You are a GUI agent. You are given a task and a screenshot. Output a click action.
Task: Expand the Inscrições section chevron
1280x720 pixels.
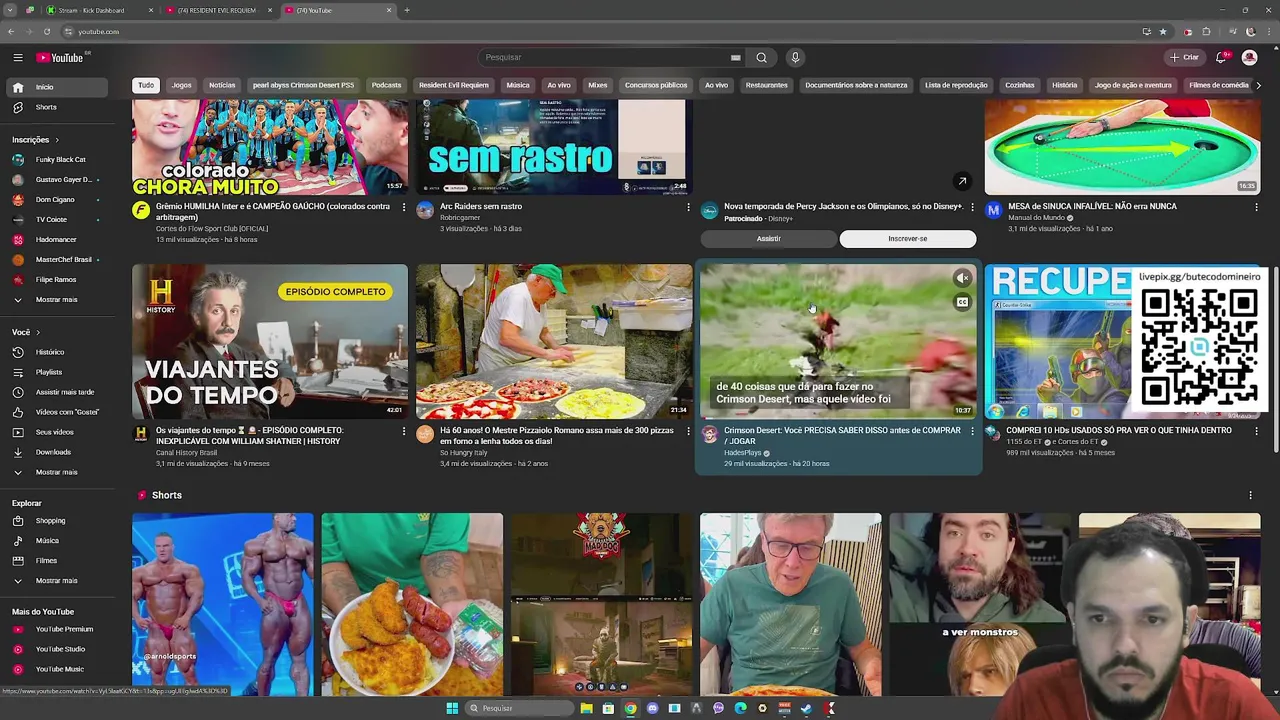pyautogui.click(x=57, y=140)
